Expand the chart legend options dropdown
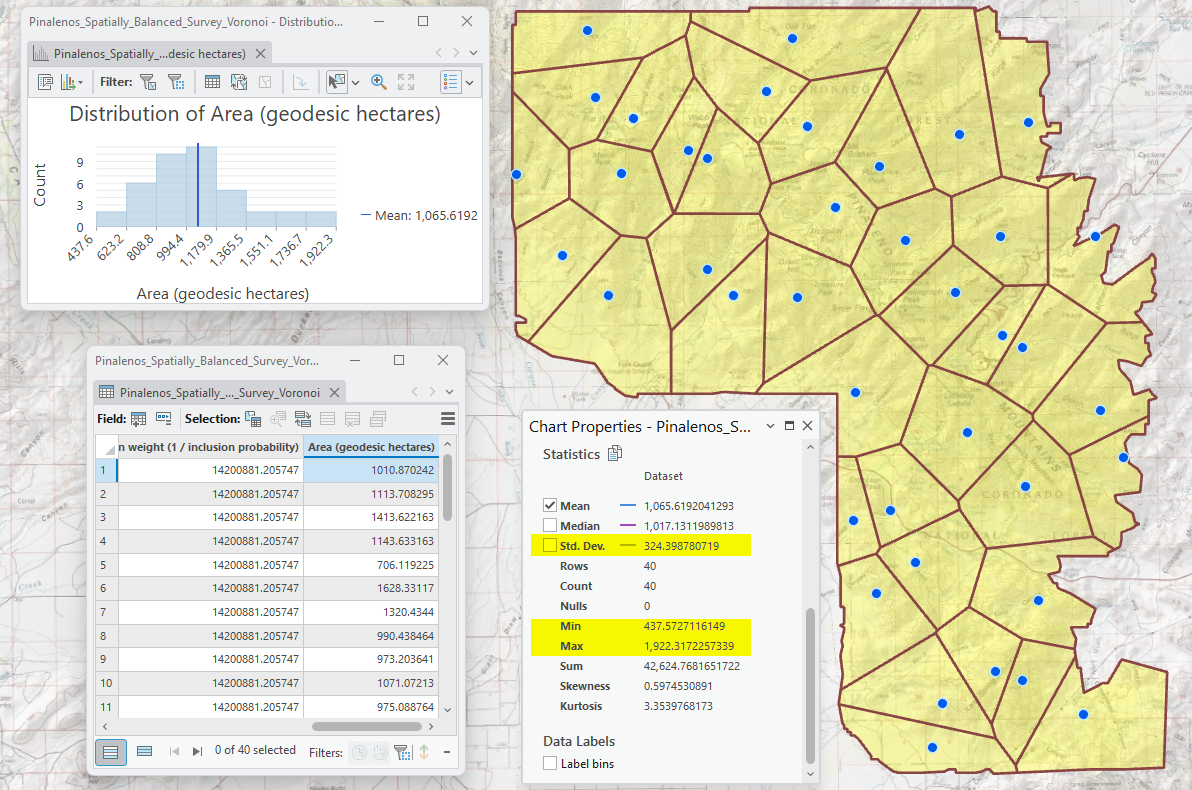The width and height of the screenshot is (1192, 790). 470,82
